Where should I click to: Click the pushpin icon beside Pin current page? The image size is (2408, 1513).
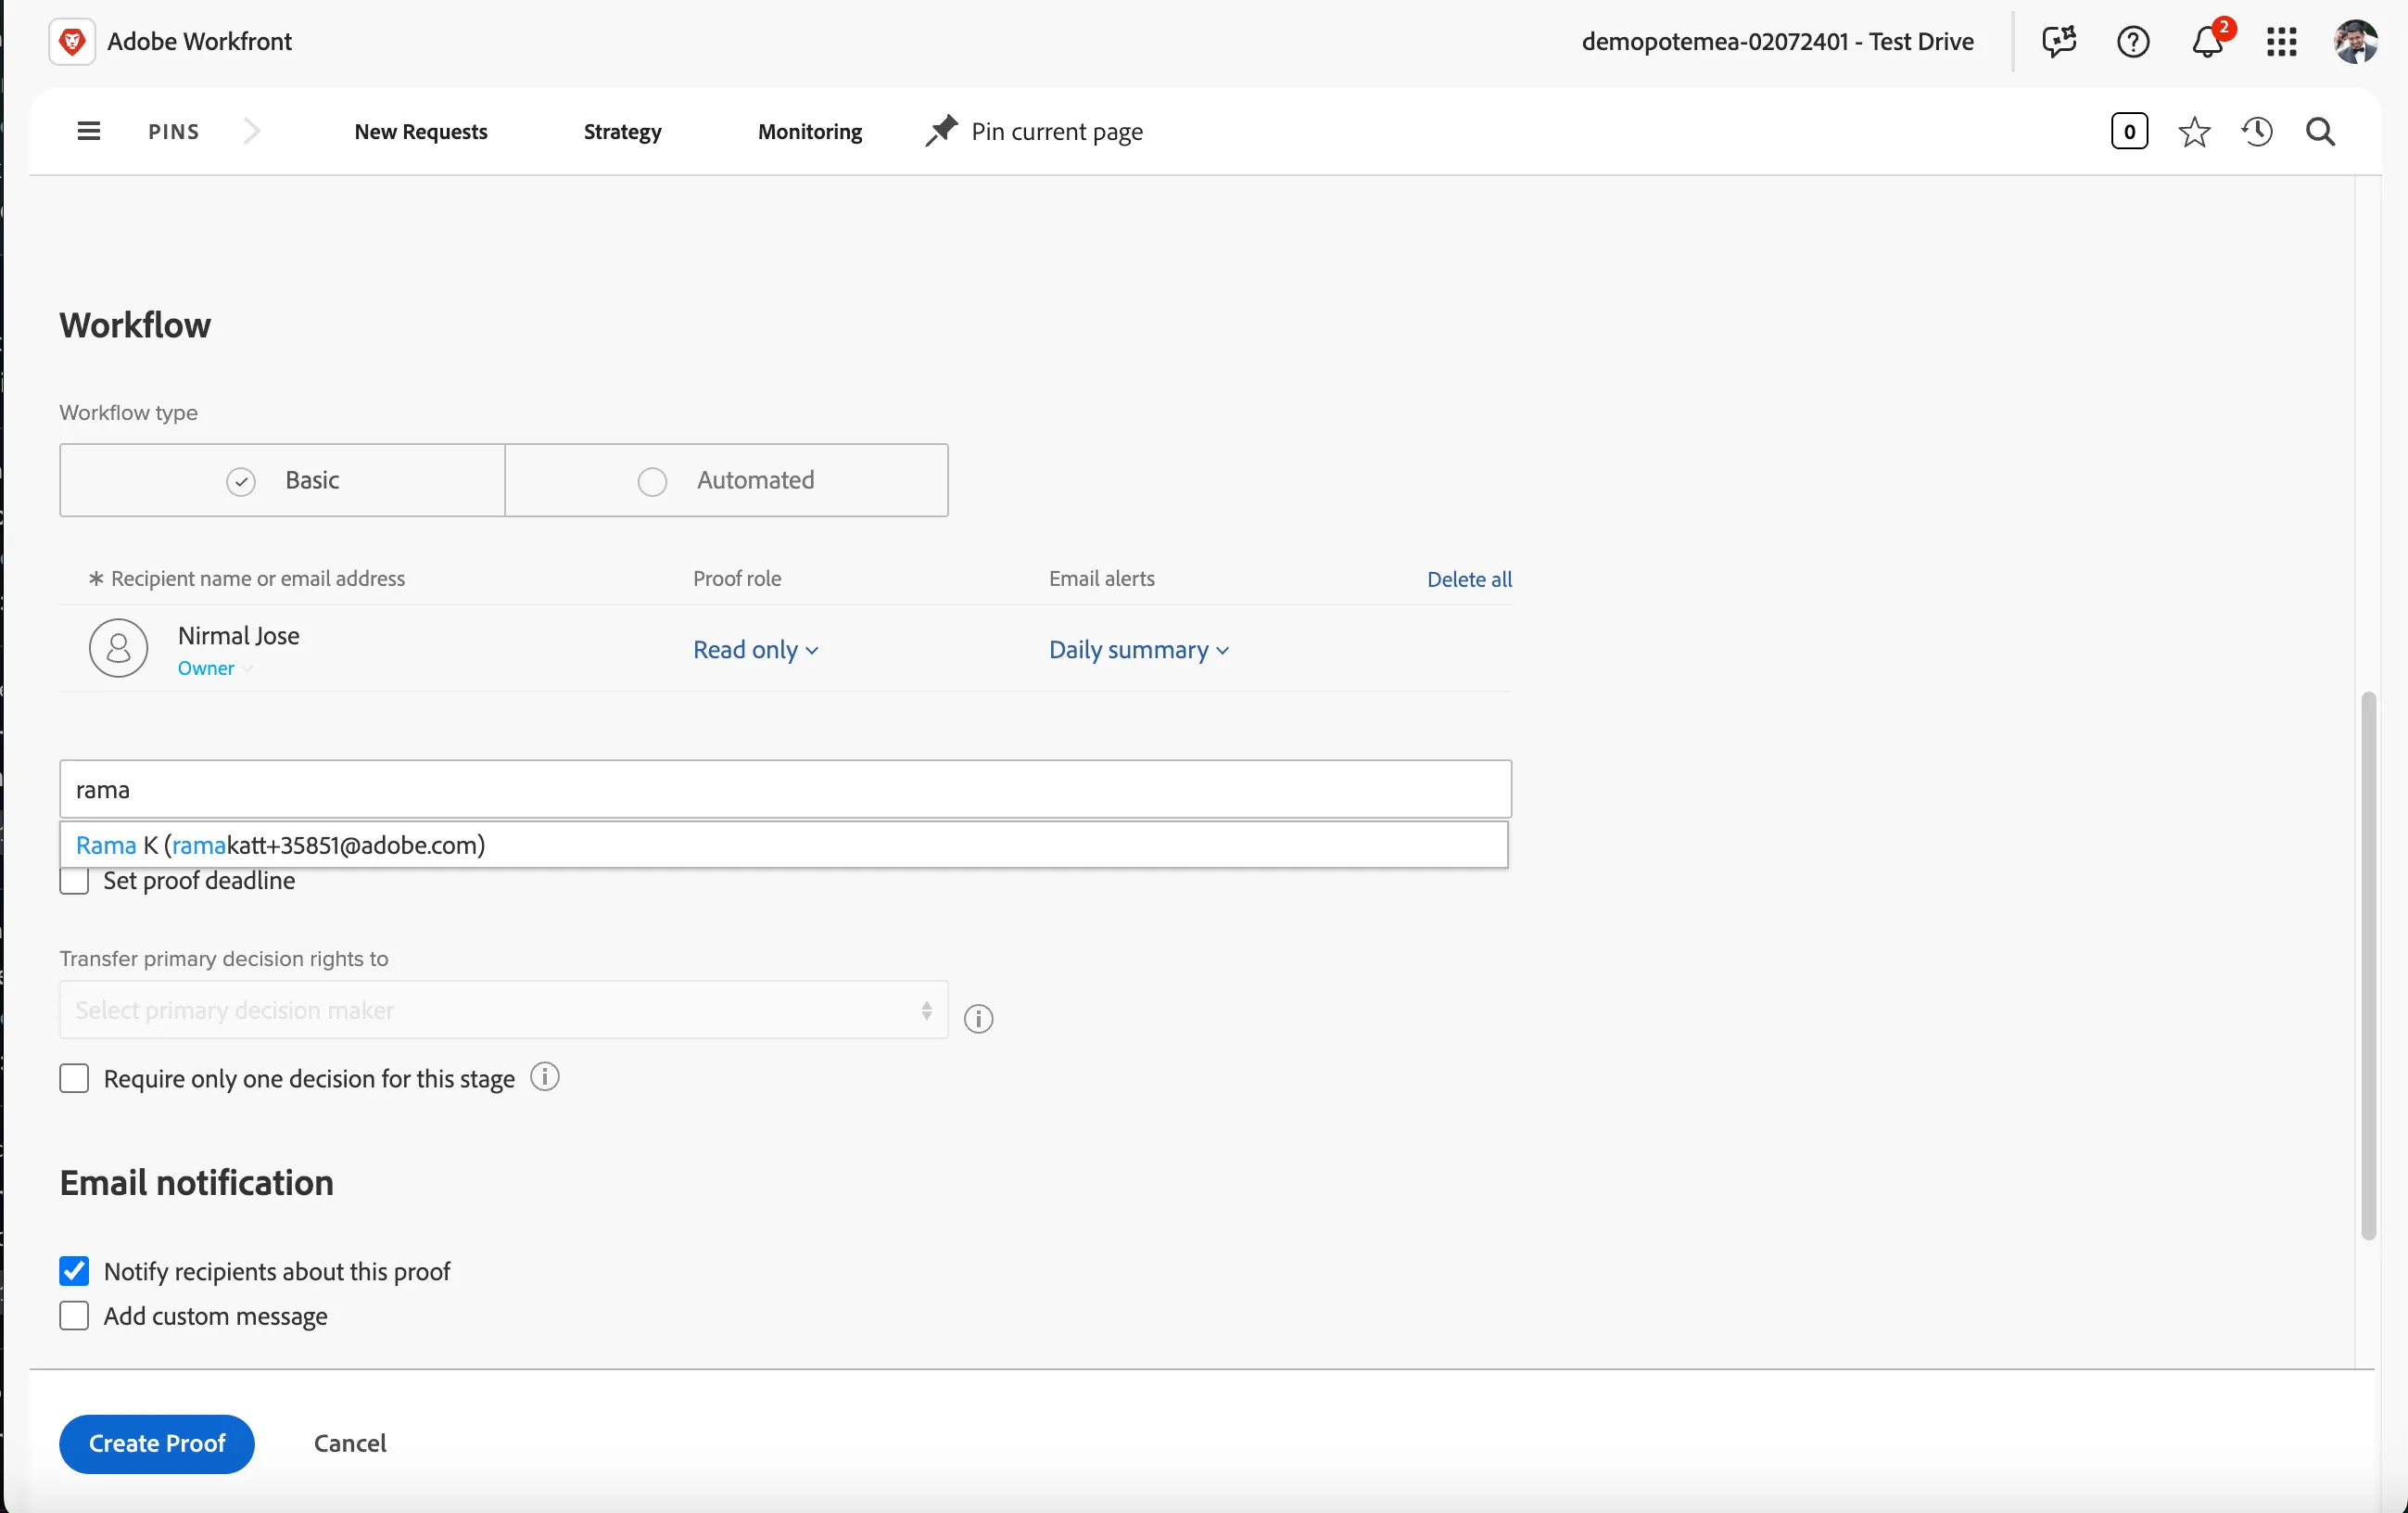[x=941, y=131]
